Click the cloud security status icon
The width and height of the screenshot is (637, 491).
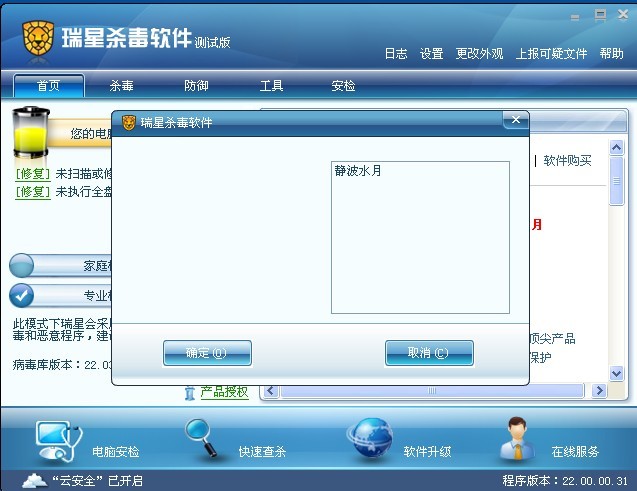pyautogui.click(x=35, y=480)
